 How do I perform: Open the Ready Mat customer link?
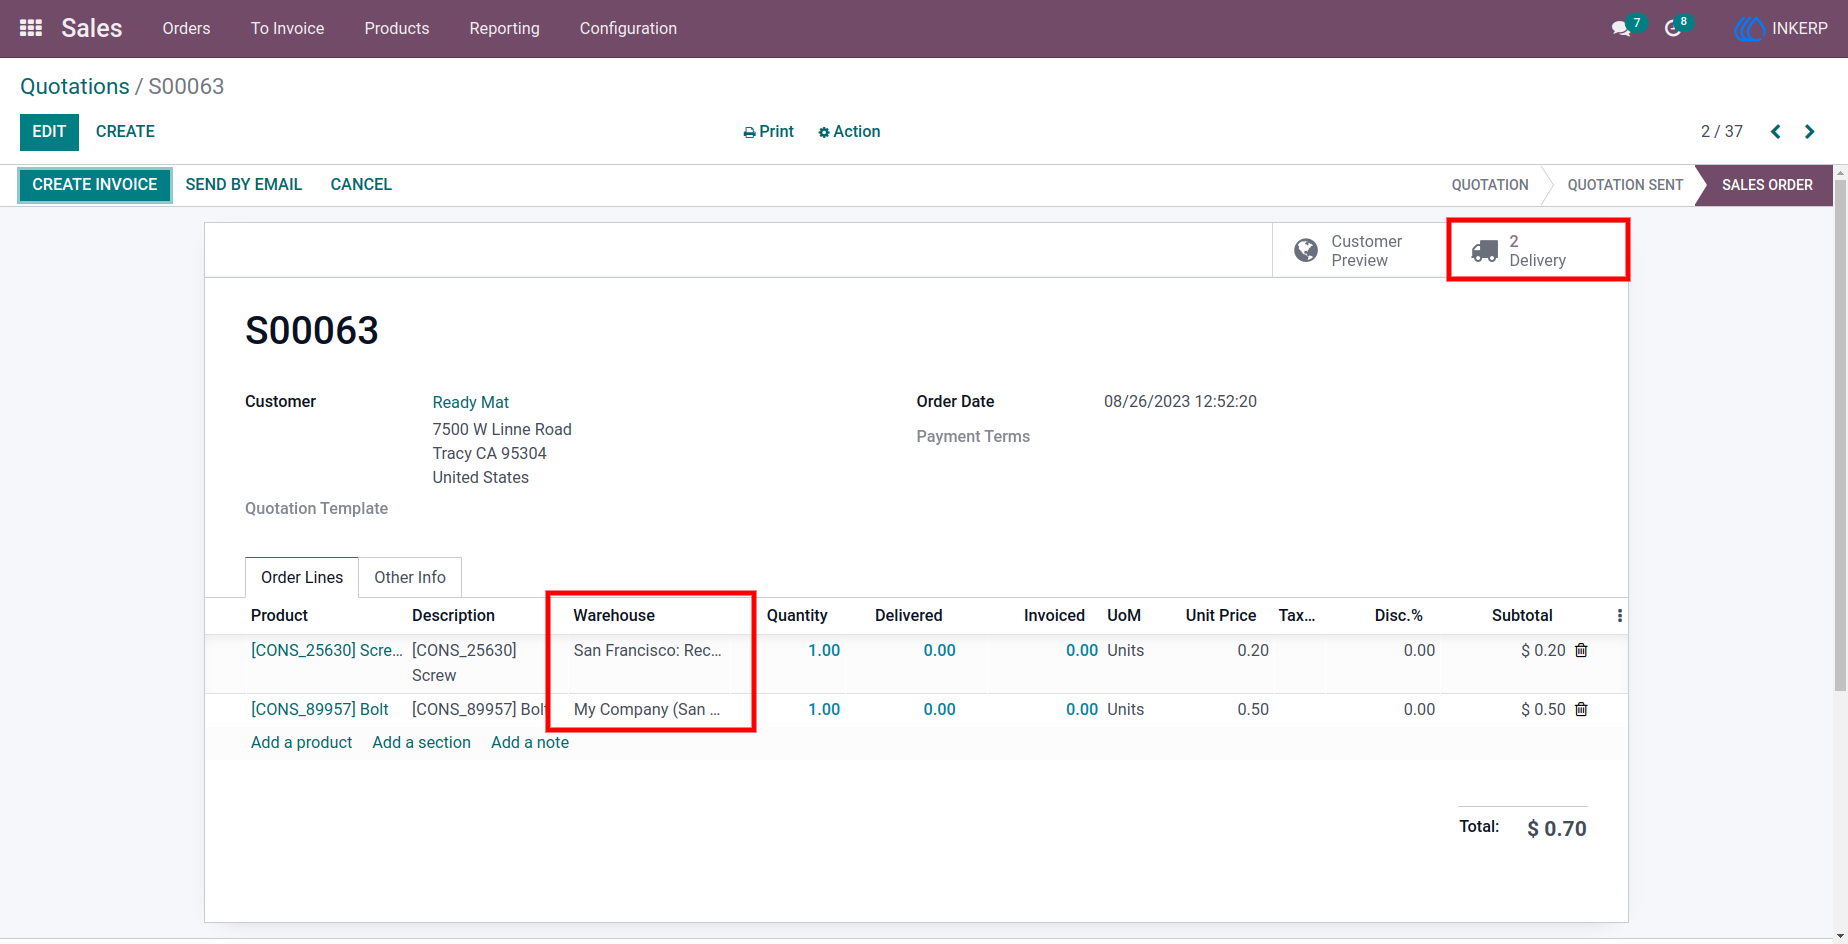[x=471, y=402]
